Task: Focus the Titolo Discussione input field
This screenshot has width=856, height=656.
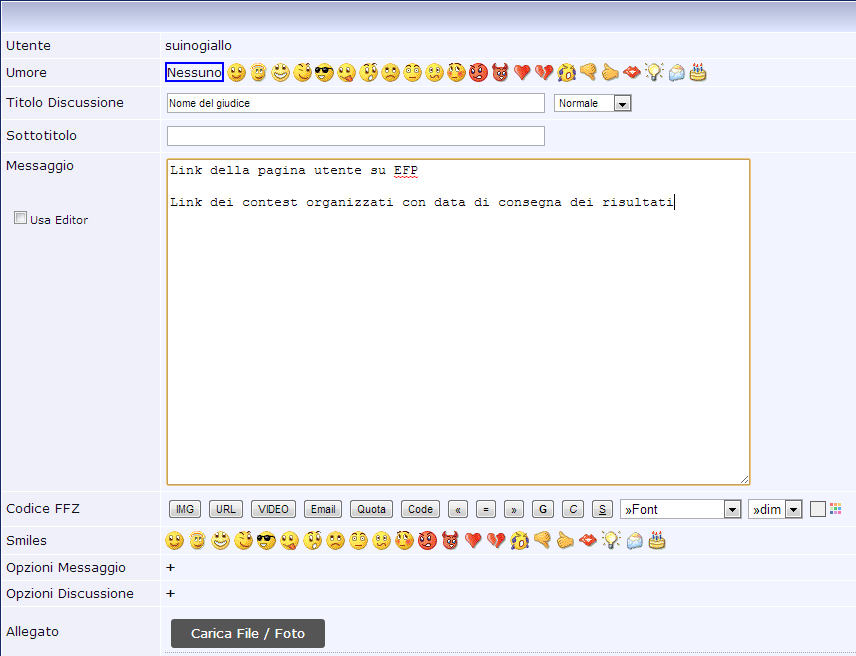Action: (356, 103)
